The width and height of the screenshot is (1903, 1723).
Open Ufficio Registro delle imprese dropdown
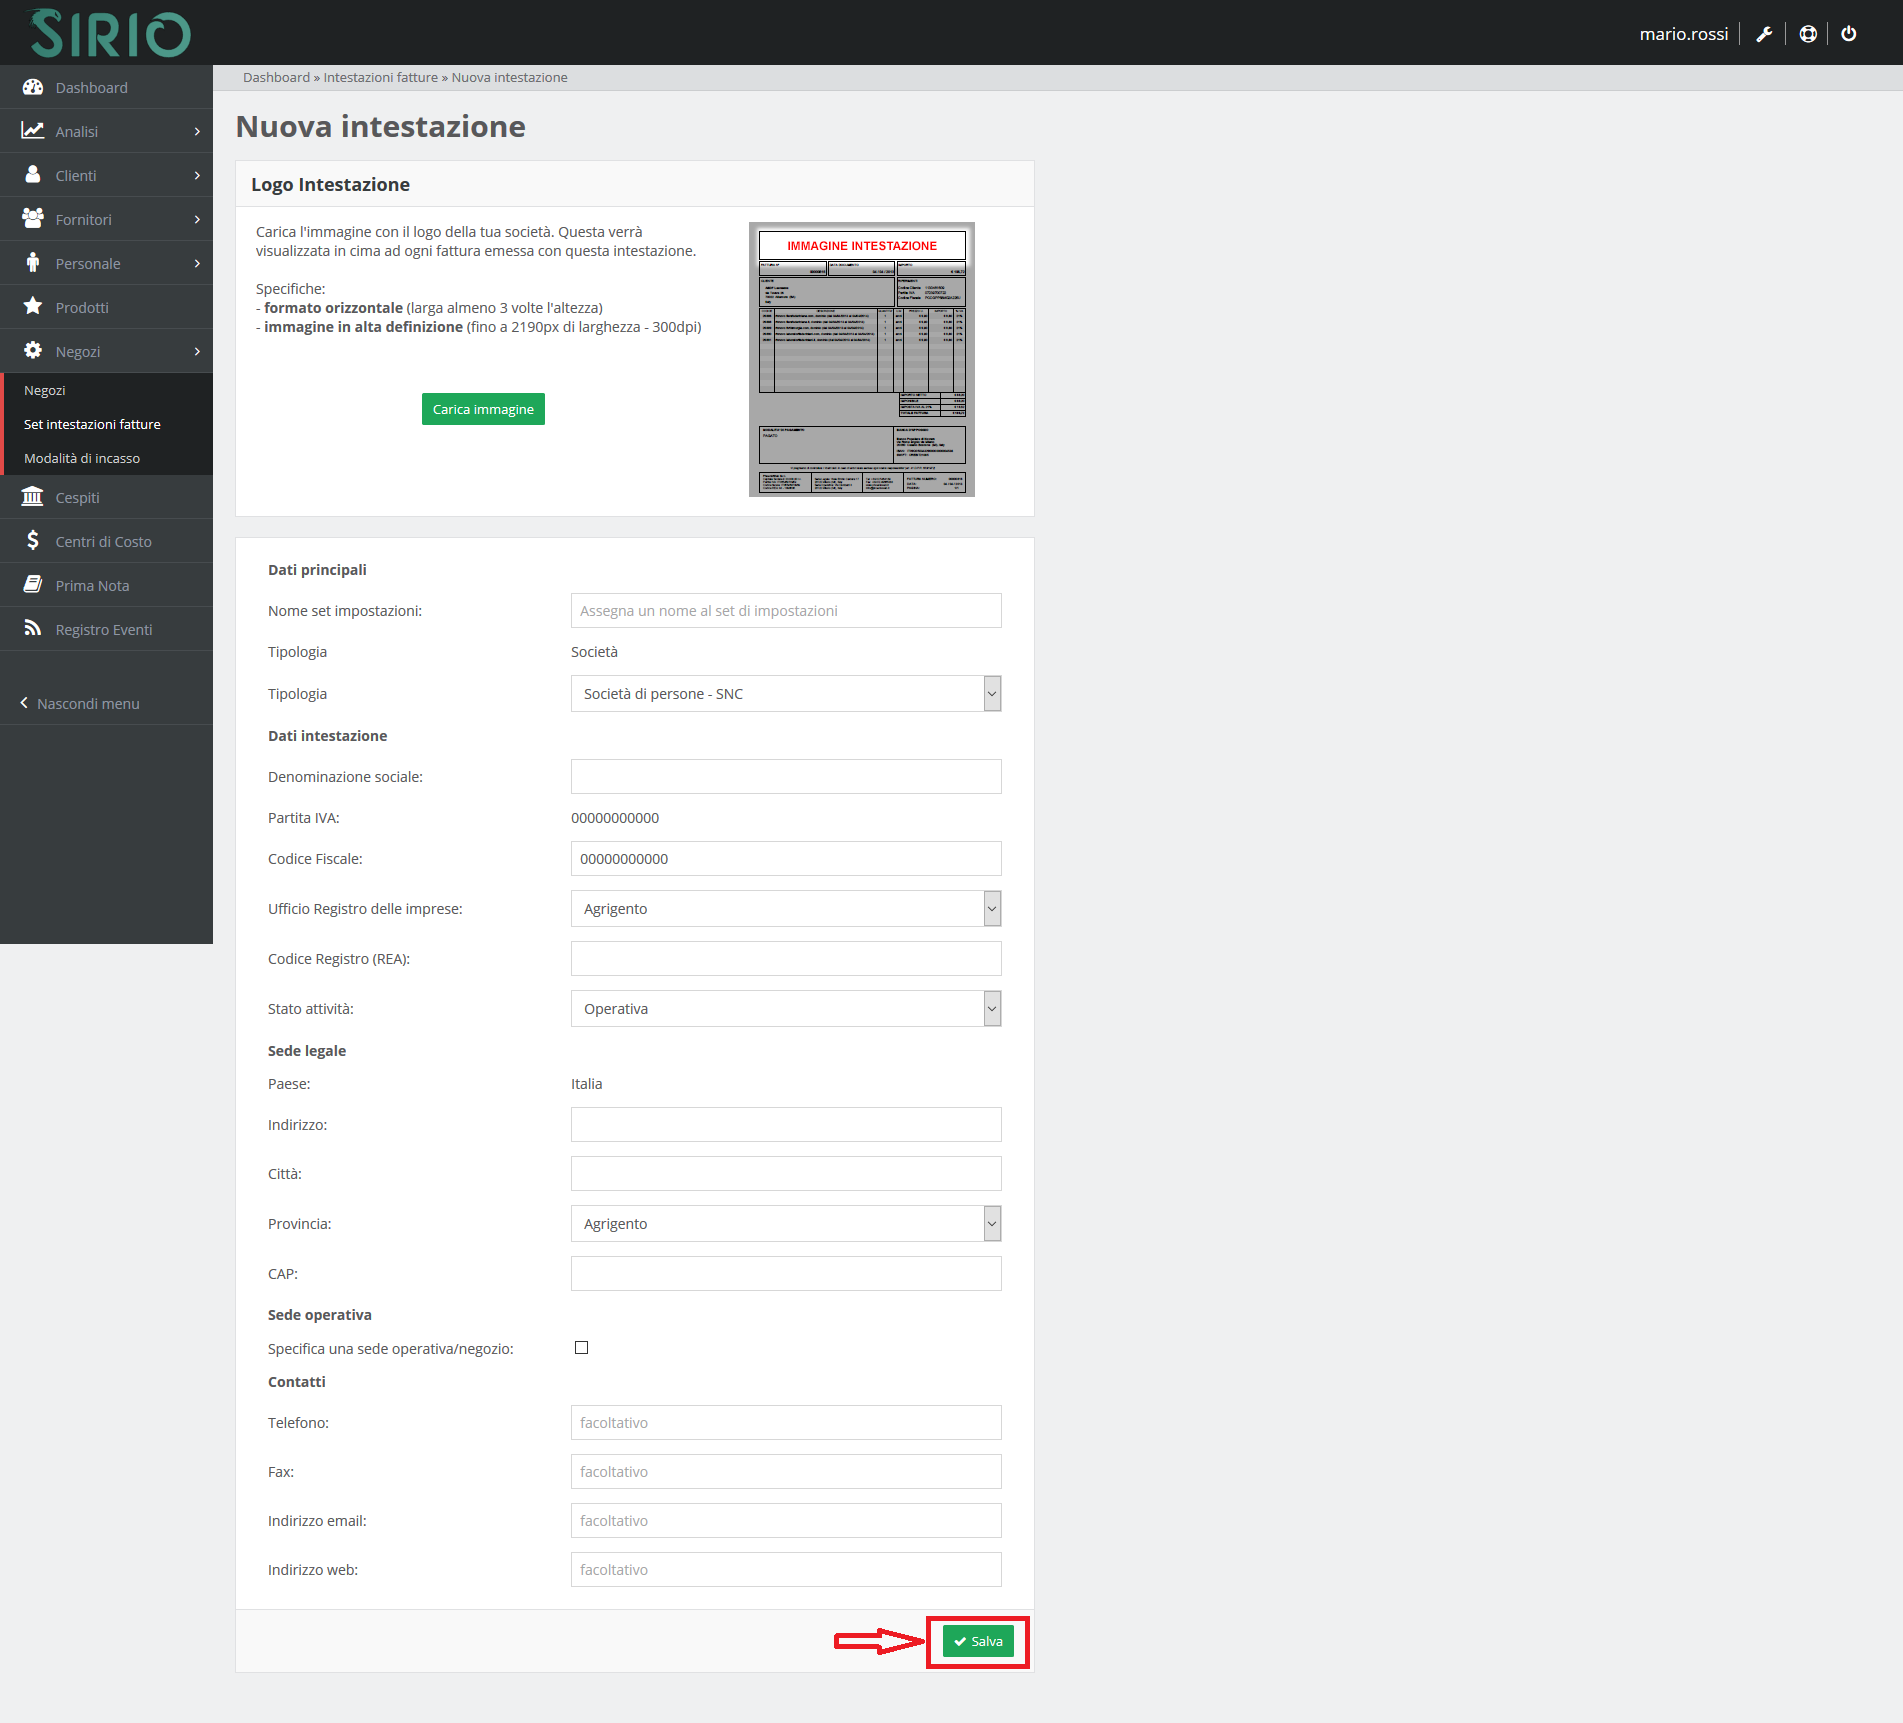tap(785, 909)
